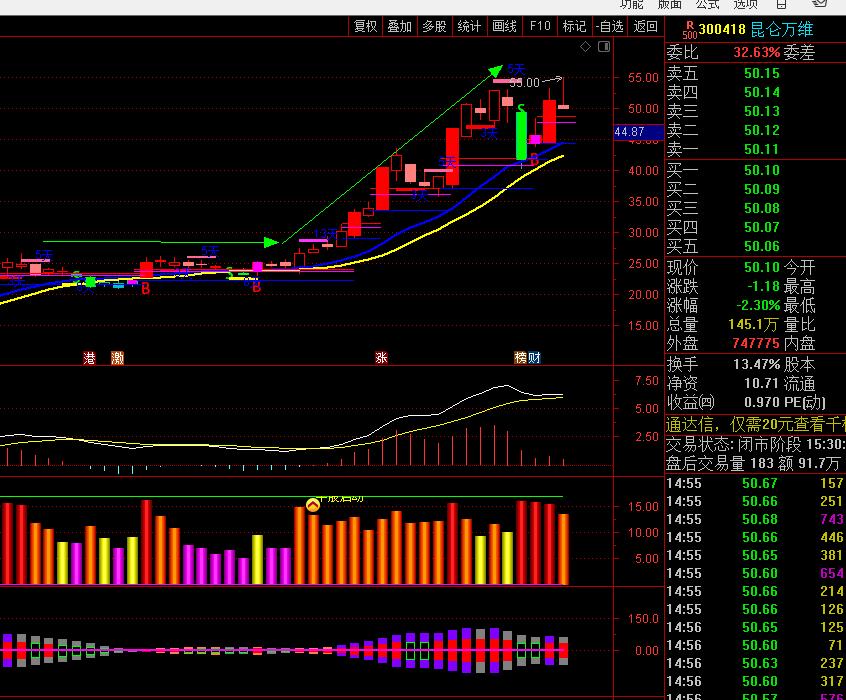Screen dimensions: 846x700
Task: Select the 买一 50.10 order row
Action: (x=755, y=170)
